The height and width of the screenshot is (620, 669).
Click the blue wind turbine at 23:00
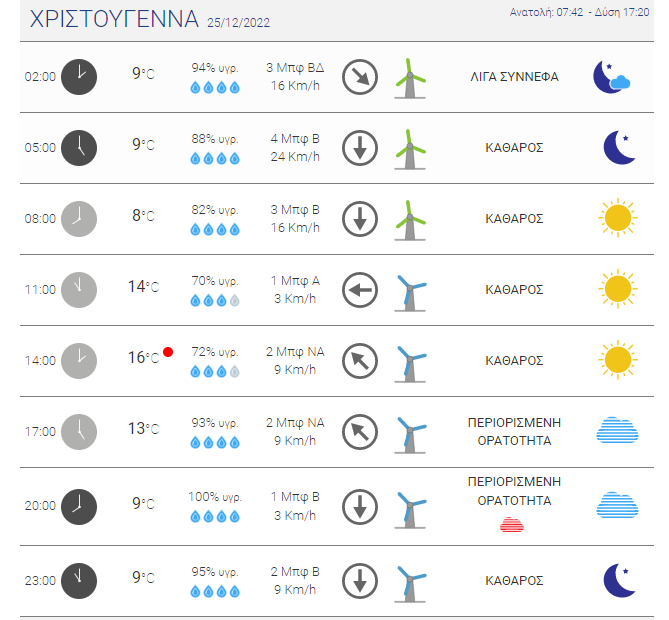(x=410, y=583)
